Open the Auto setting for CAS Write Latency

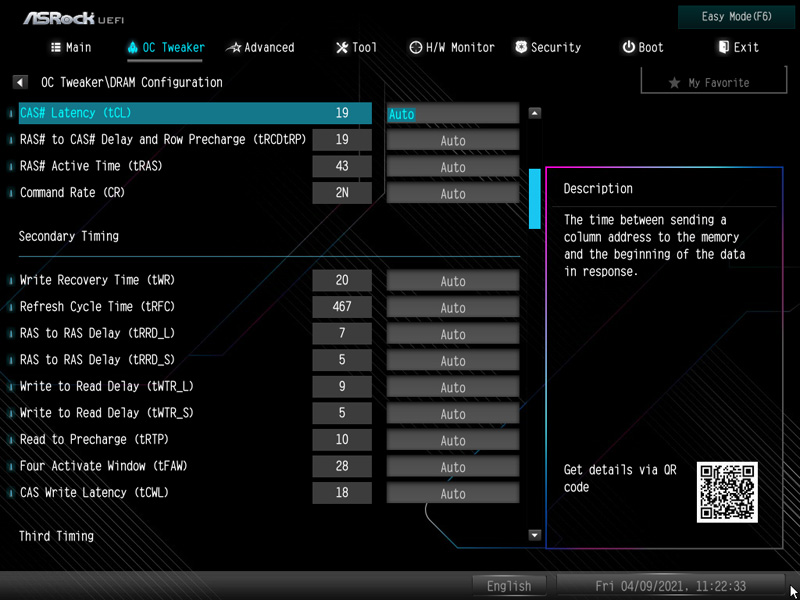453,493
